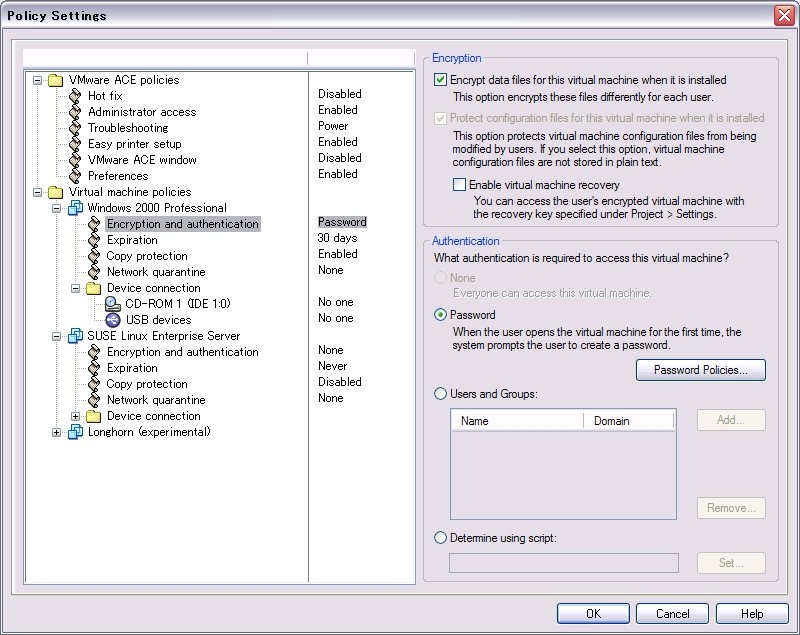This screenshot has width=800, height=635.
Task: Collapse the Virtual machine policies node
Action: click(37, 192)
